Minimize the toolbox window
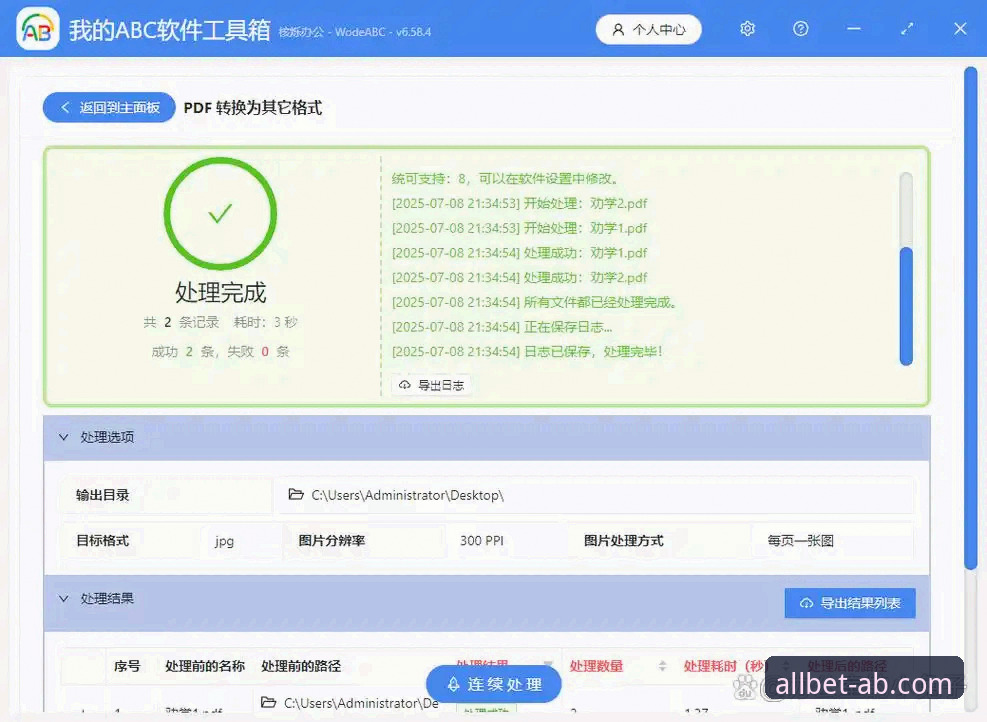Image resolution: width=987 pixels, height=722 pixels. (854, 29)
